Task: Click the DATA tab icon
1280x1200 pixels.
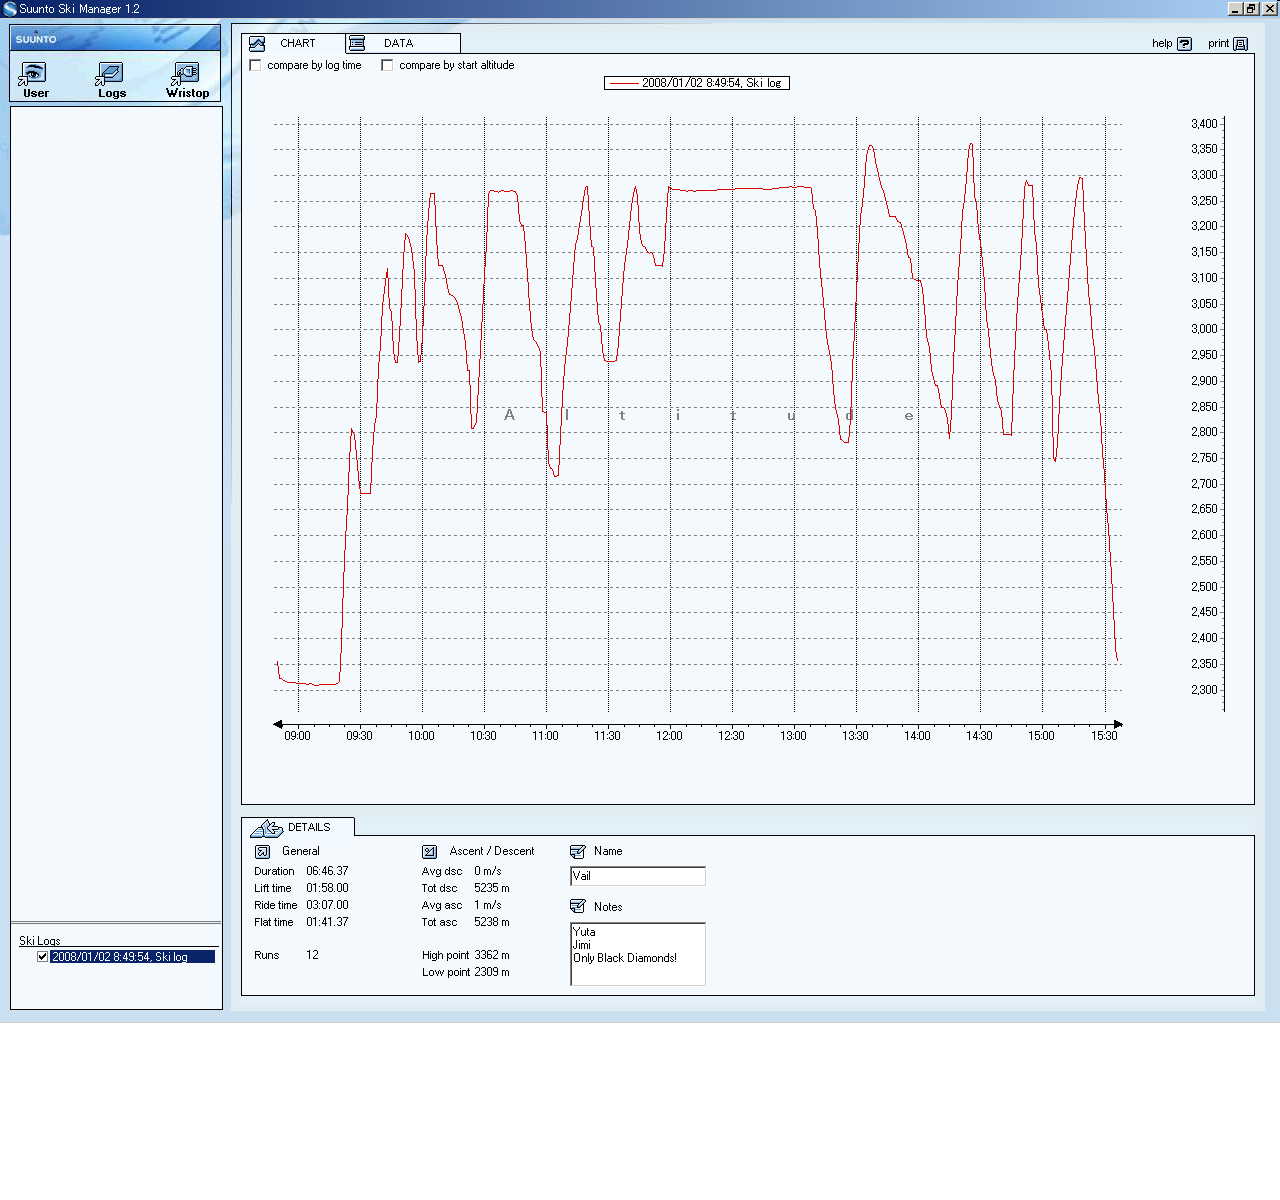Action: [x=357, y=43]
